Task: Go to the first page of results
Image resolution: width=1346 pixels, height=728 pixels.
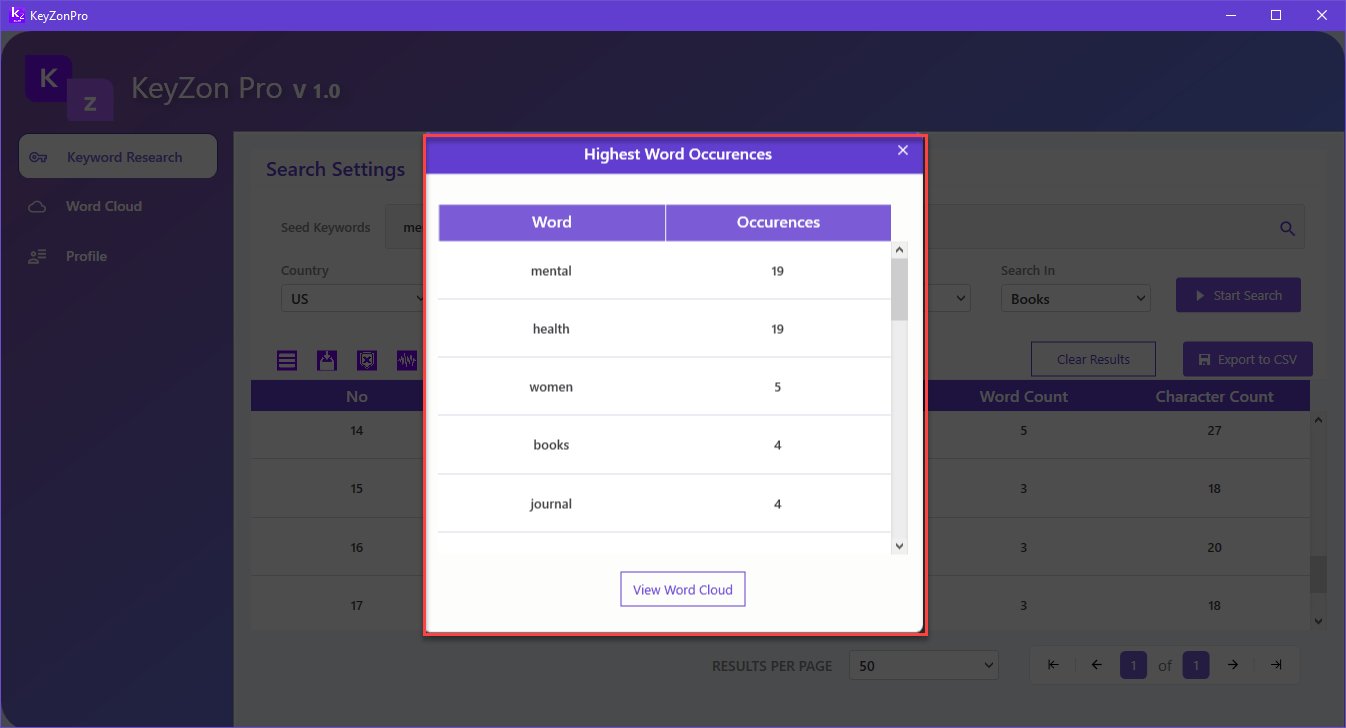Action: 1053,665
